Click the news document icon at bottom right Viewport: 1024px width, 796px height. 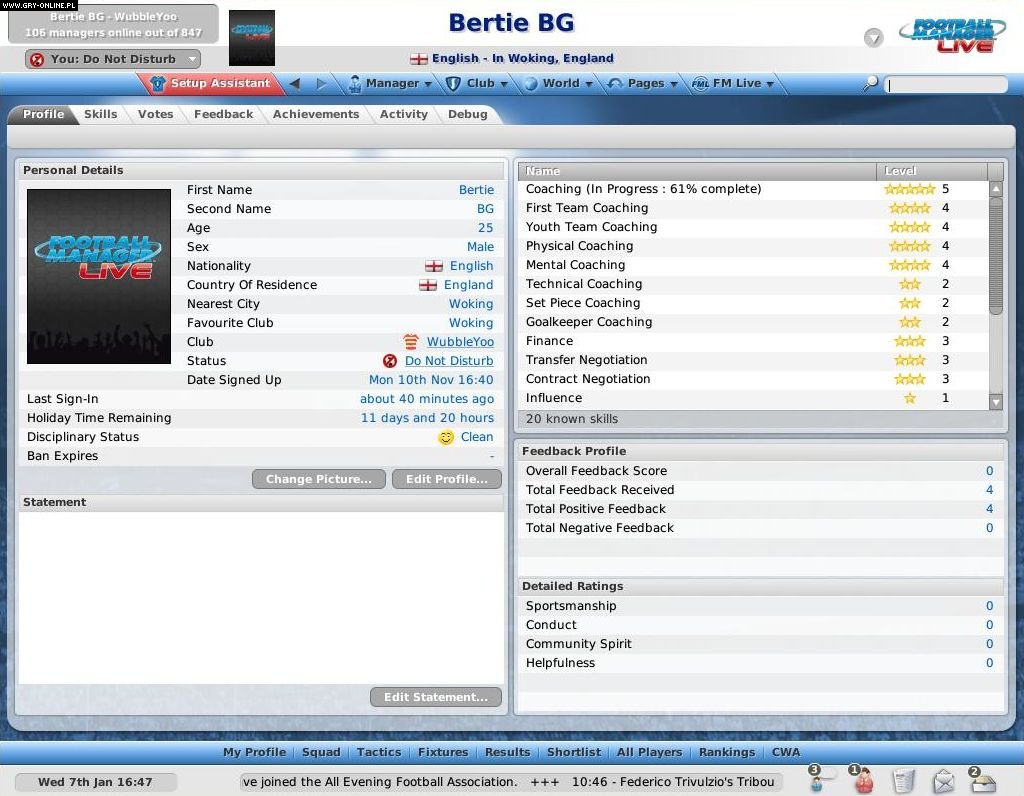point(904,781)
